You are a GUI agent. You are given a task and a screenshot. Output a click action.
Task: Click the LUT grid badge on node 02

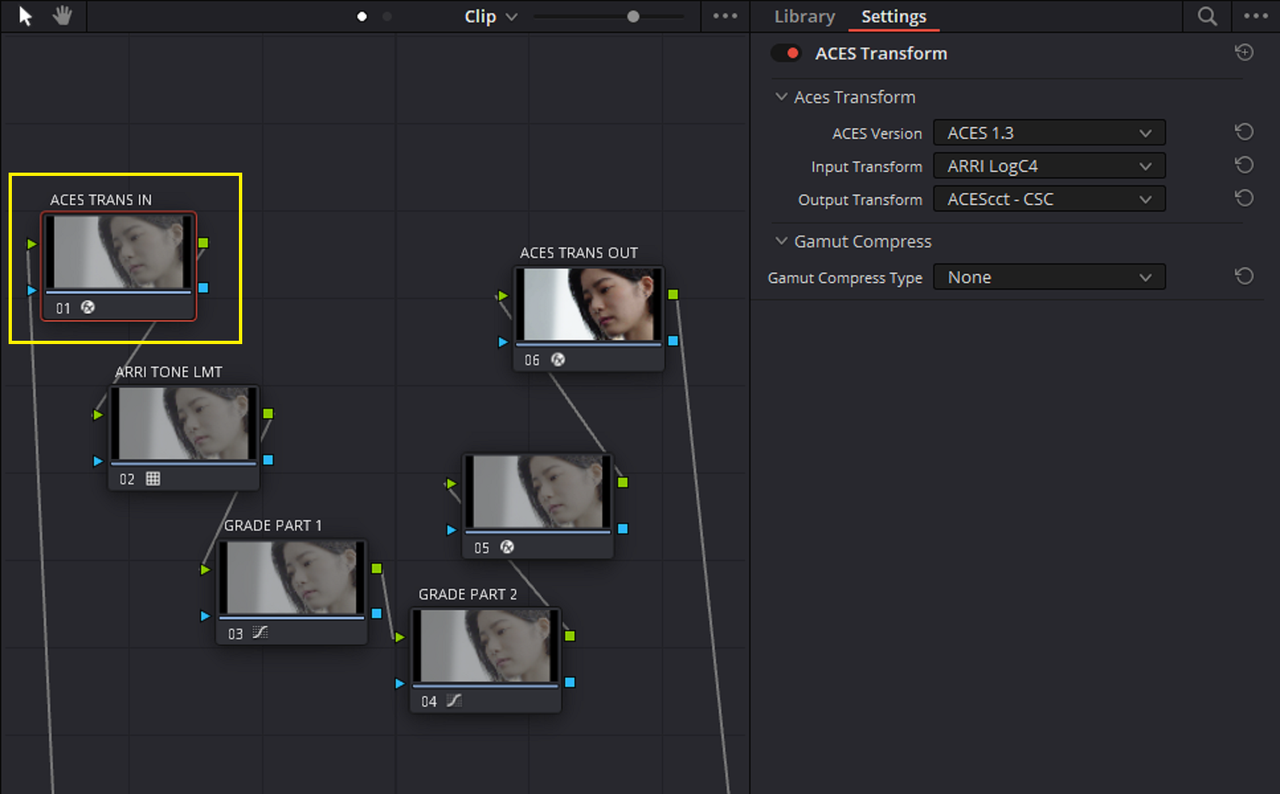click(153, 479)
